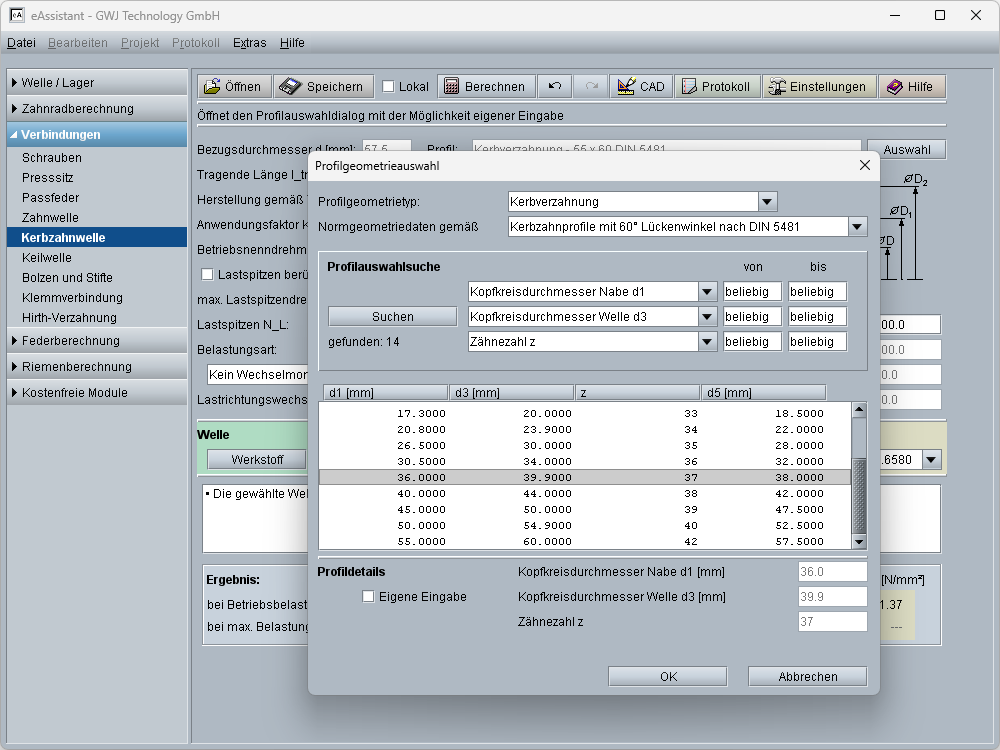
Task: Confirm the dialog with OK
Action: pyautogui.click(x=668, y=677)
